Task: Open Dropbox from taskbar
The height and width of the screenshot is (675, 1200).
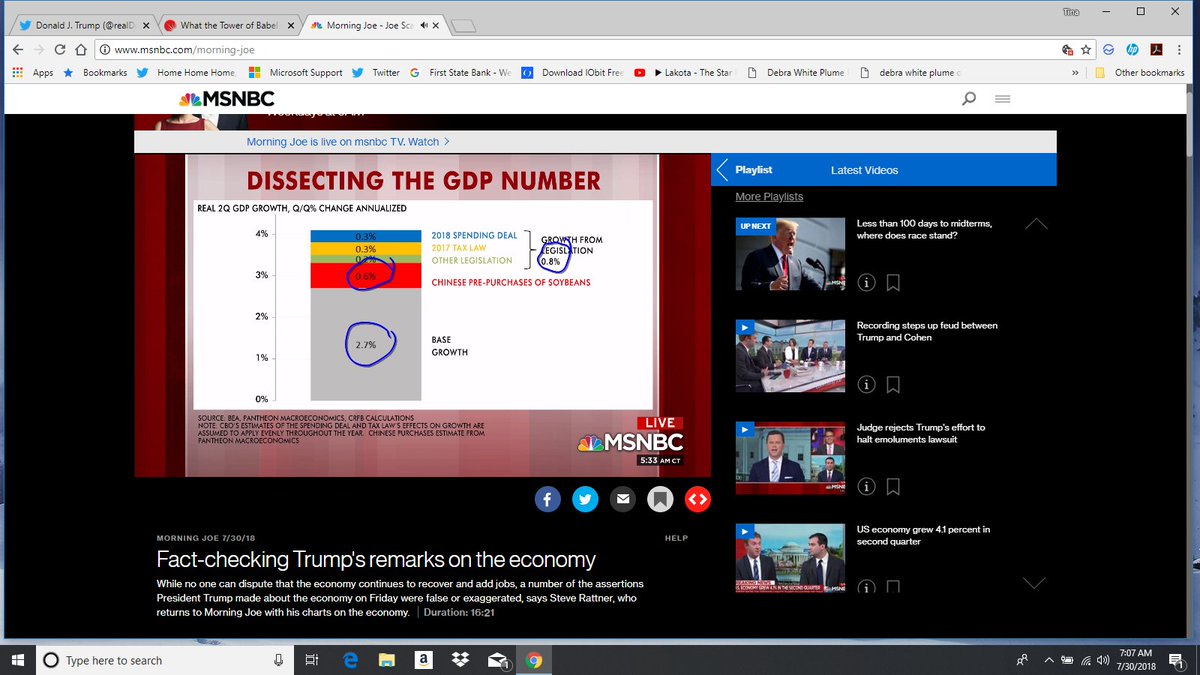Action: [x=460, y=660]
